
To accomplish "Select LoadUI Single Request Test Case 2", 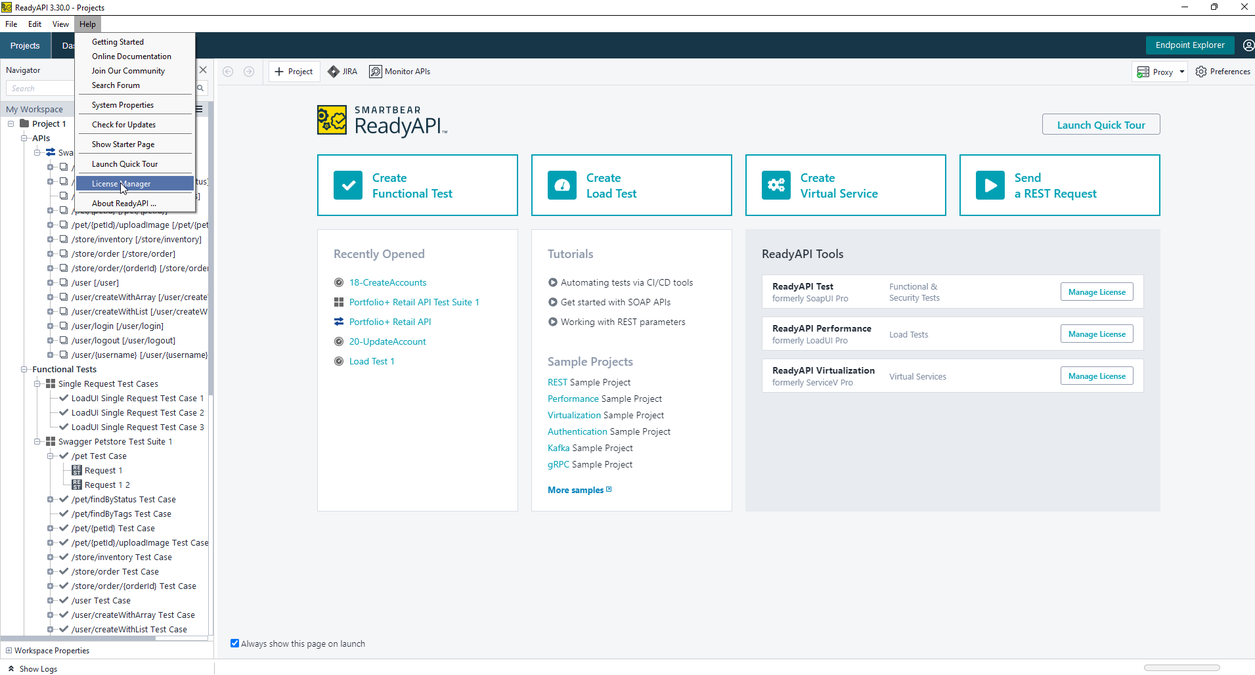I will (137, 413).
